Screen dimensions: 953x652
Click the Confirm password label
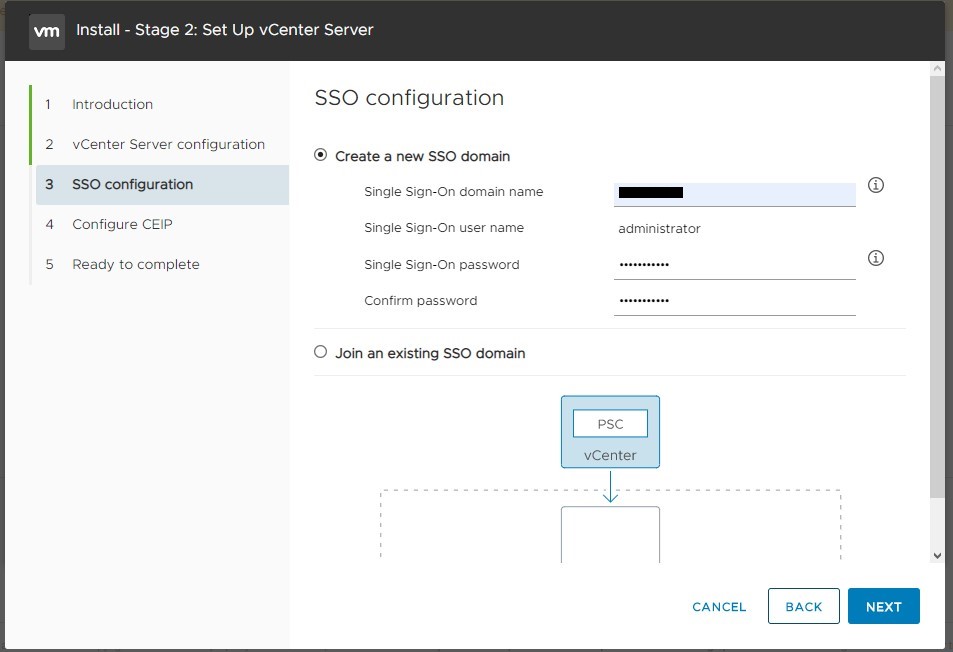click(x=421, y=301)
